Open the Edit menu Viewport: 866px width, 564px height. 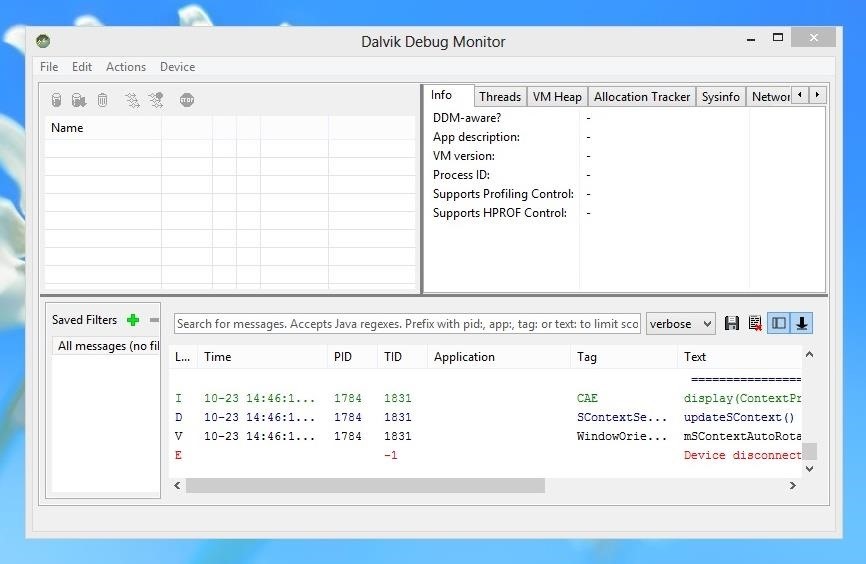[x=82, y=67]
